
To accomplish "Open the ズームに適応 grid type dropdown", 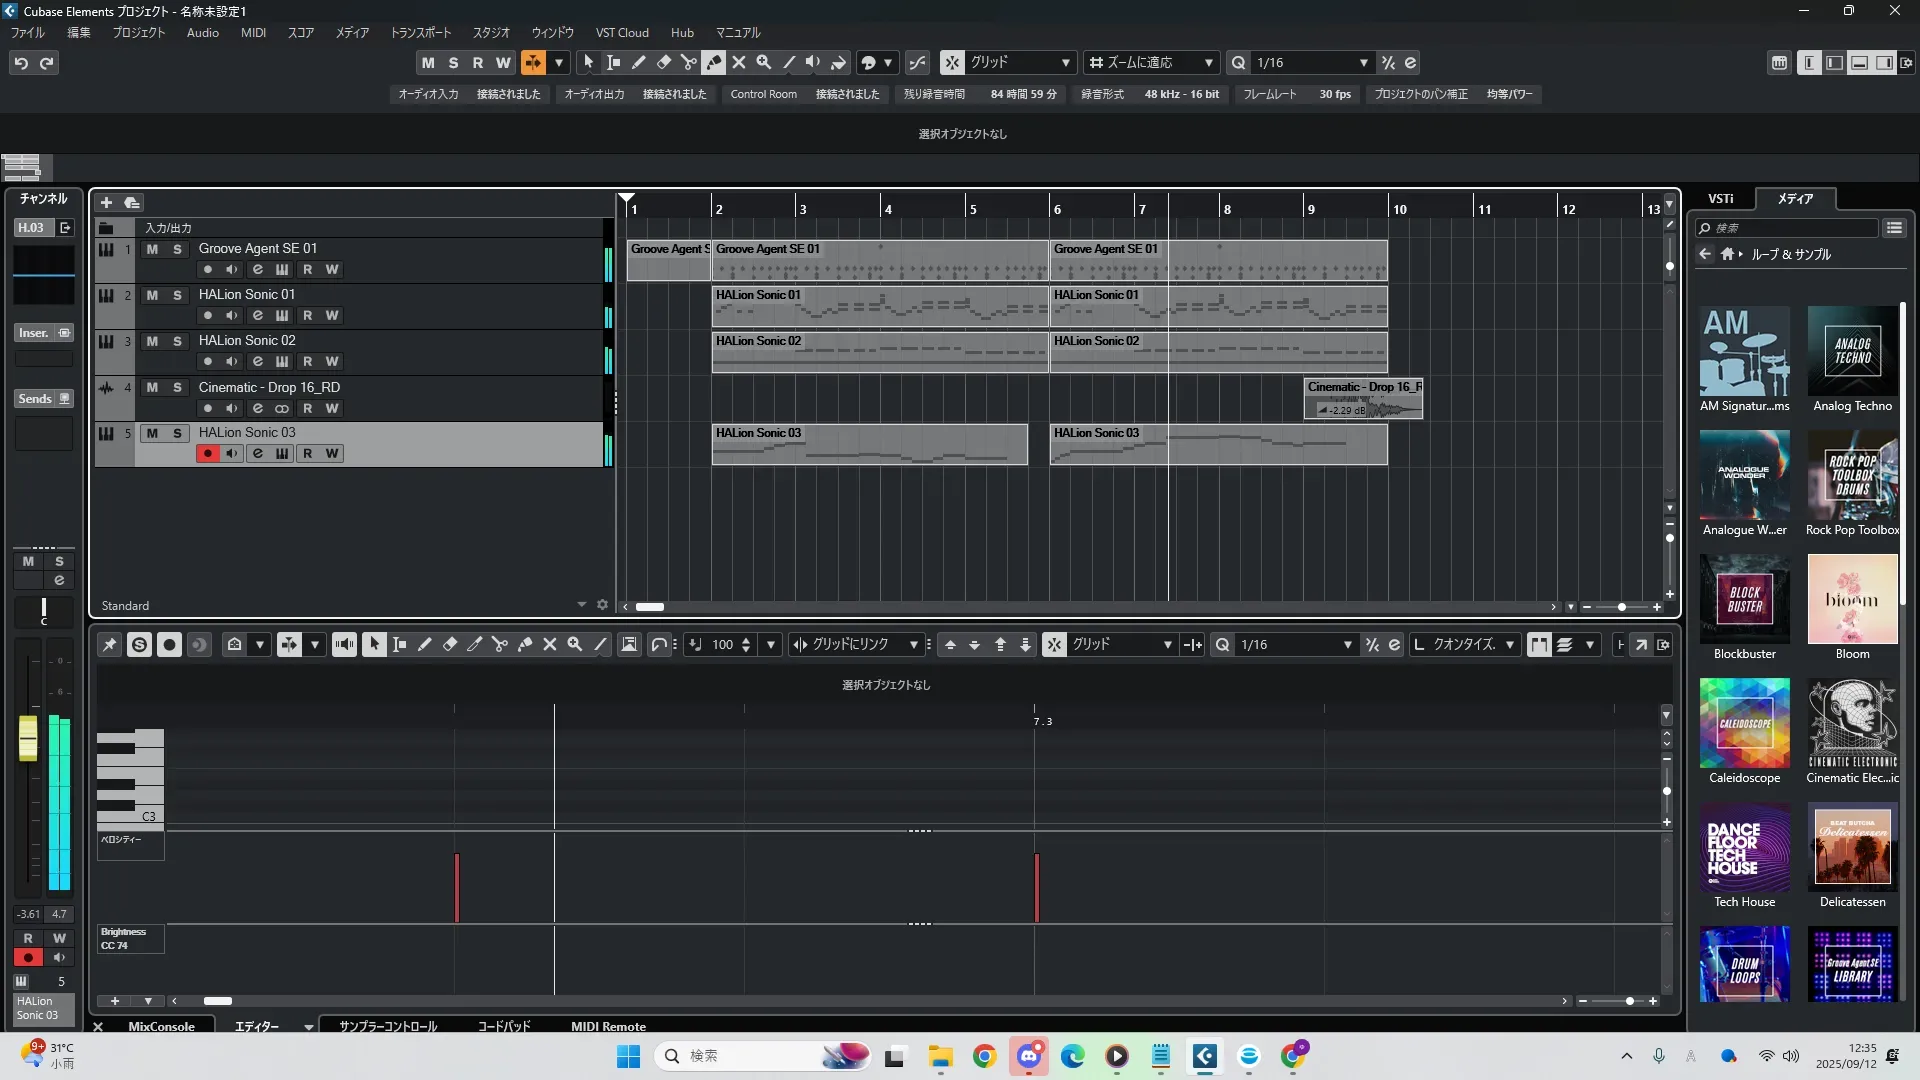I will point(1208,63).
